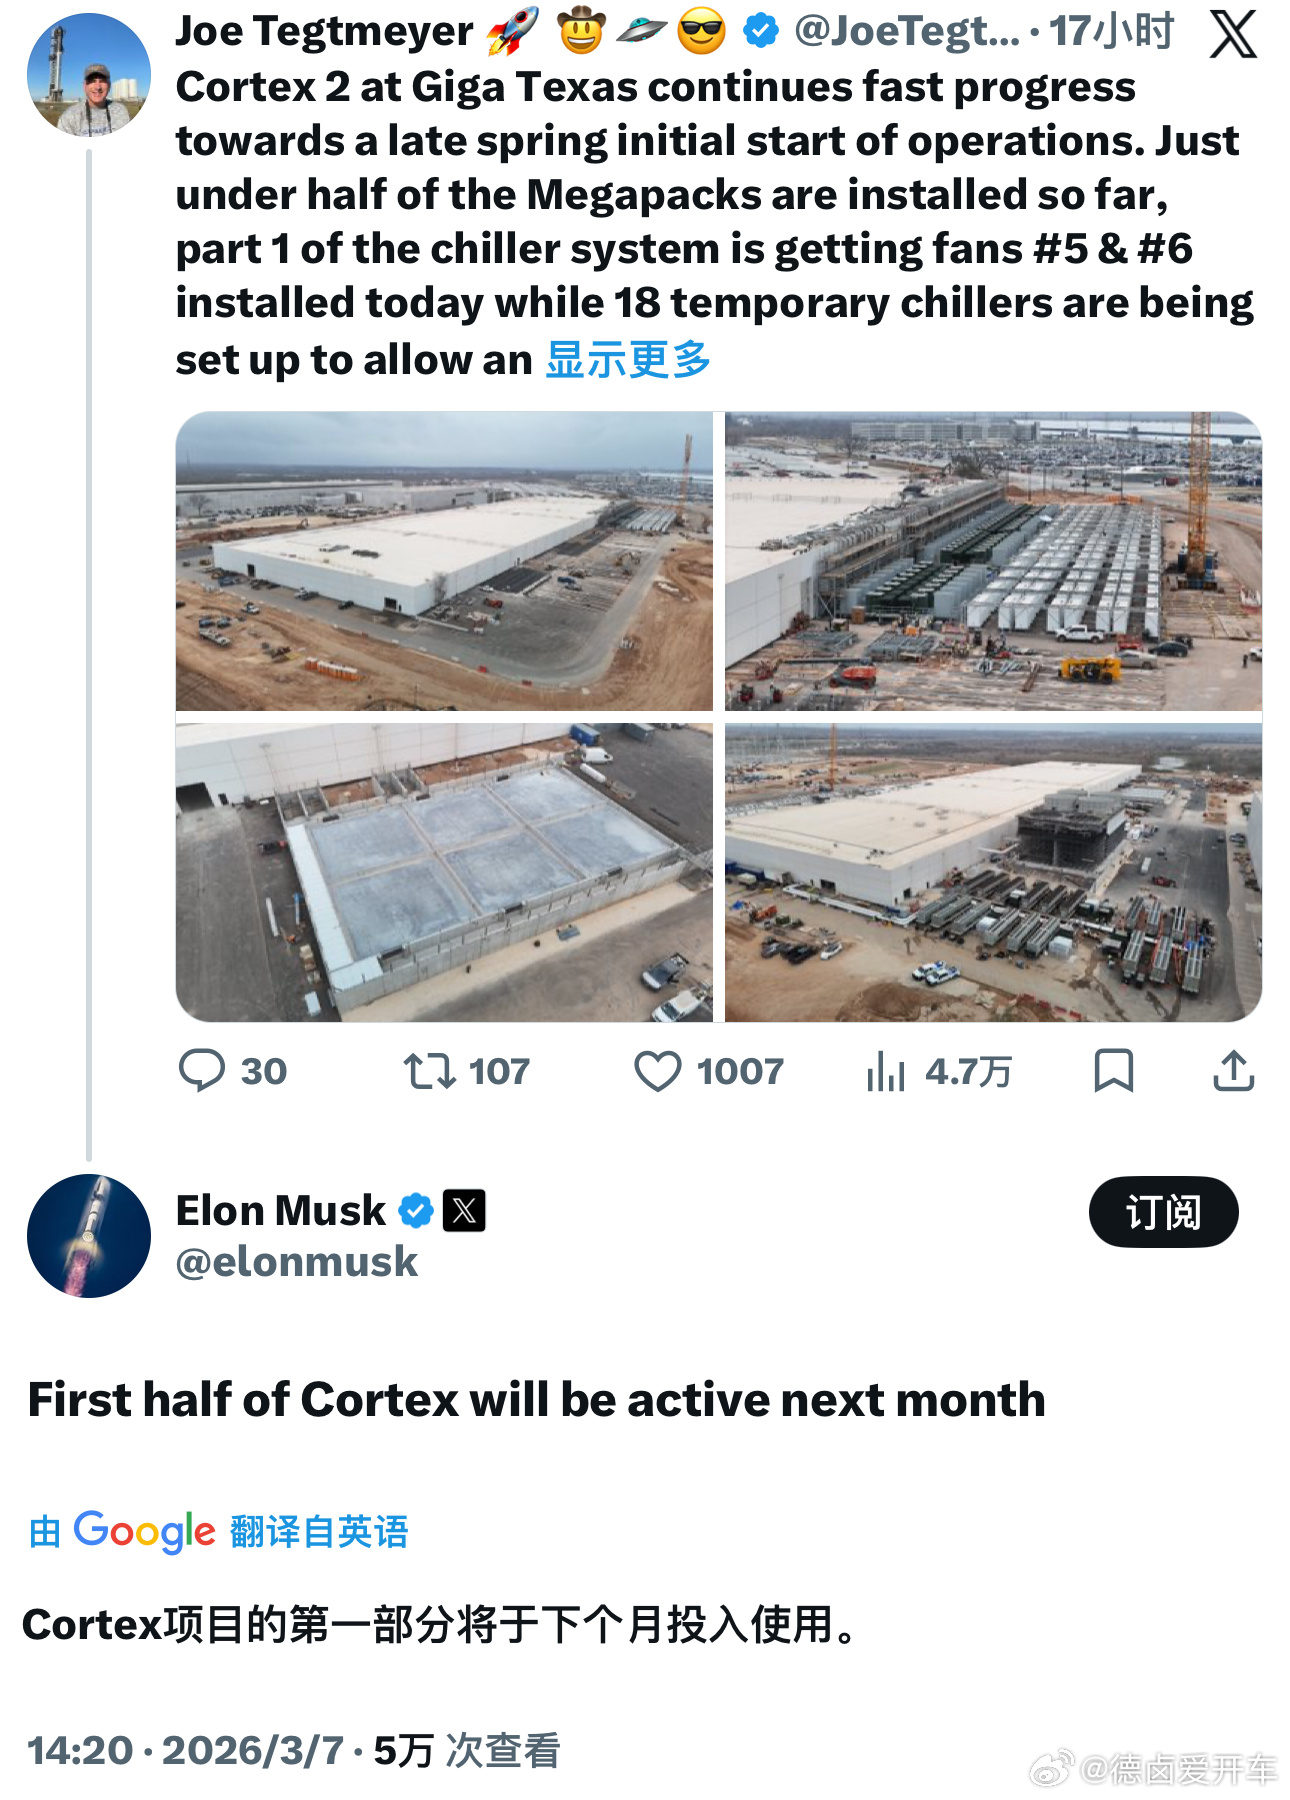Viewport: 1290px width, 1800px height.
Task: Open view analytics showing 4.7万
Action: click(x=888, y=1071)
